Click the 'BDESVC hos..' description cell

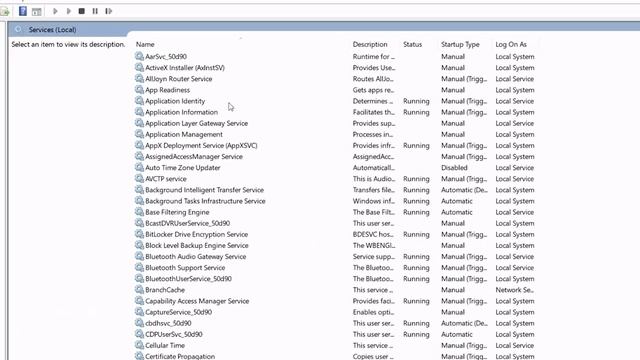(x=374, y=234)
